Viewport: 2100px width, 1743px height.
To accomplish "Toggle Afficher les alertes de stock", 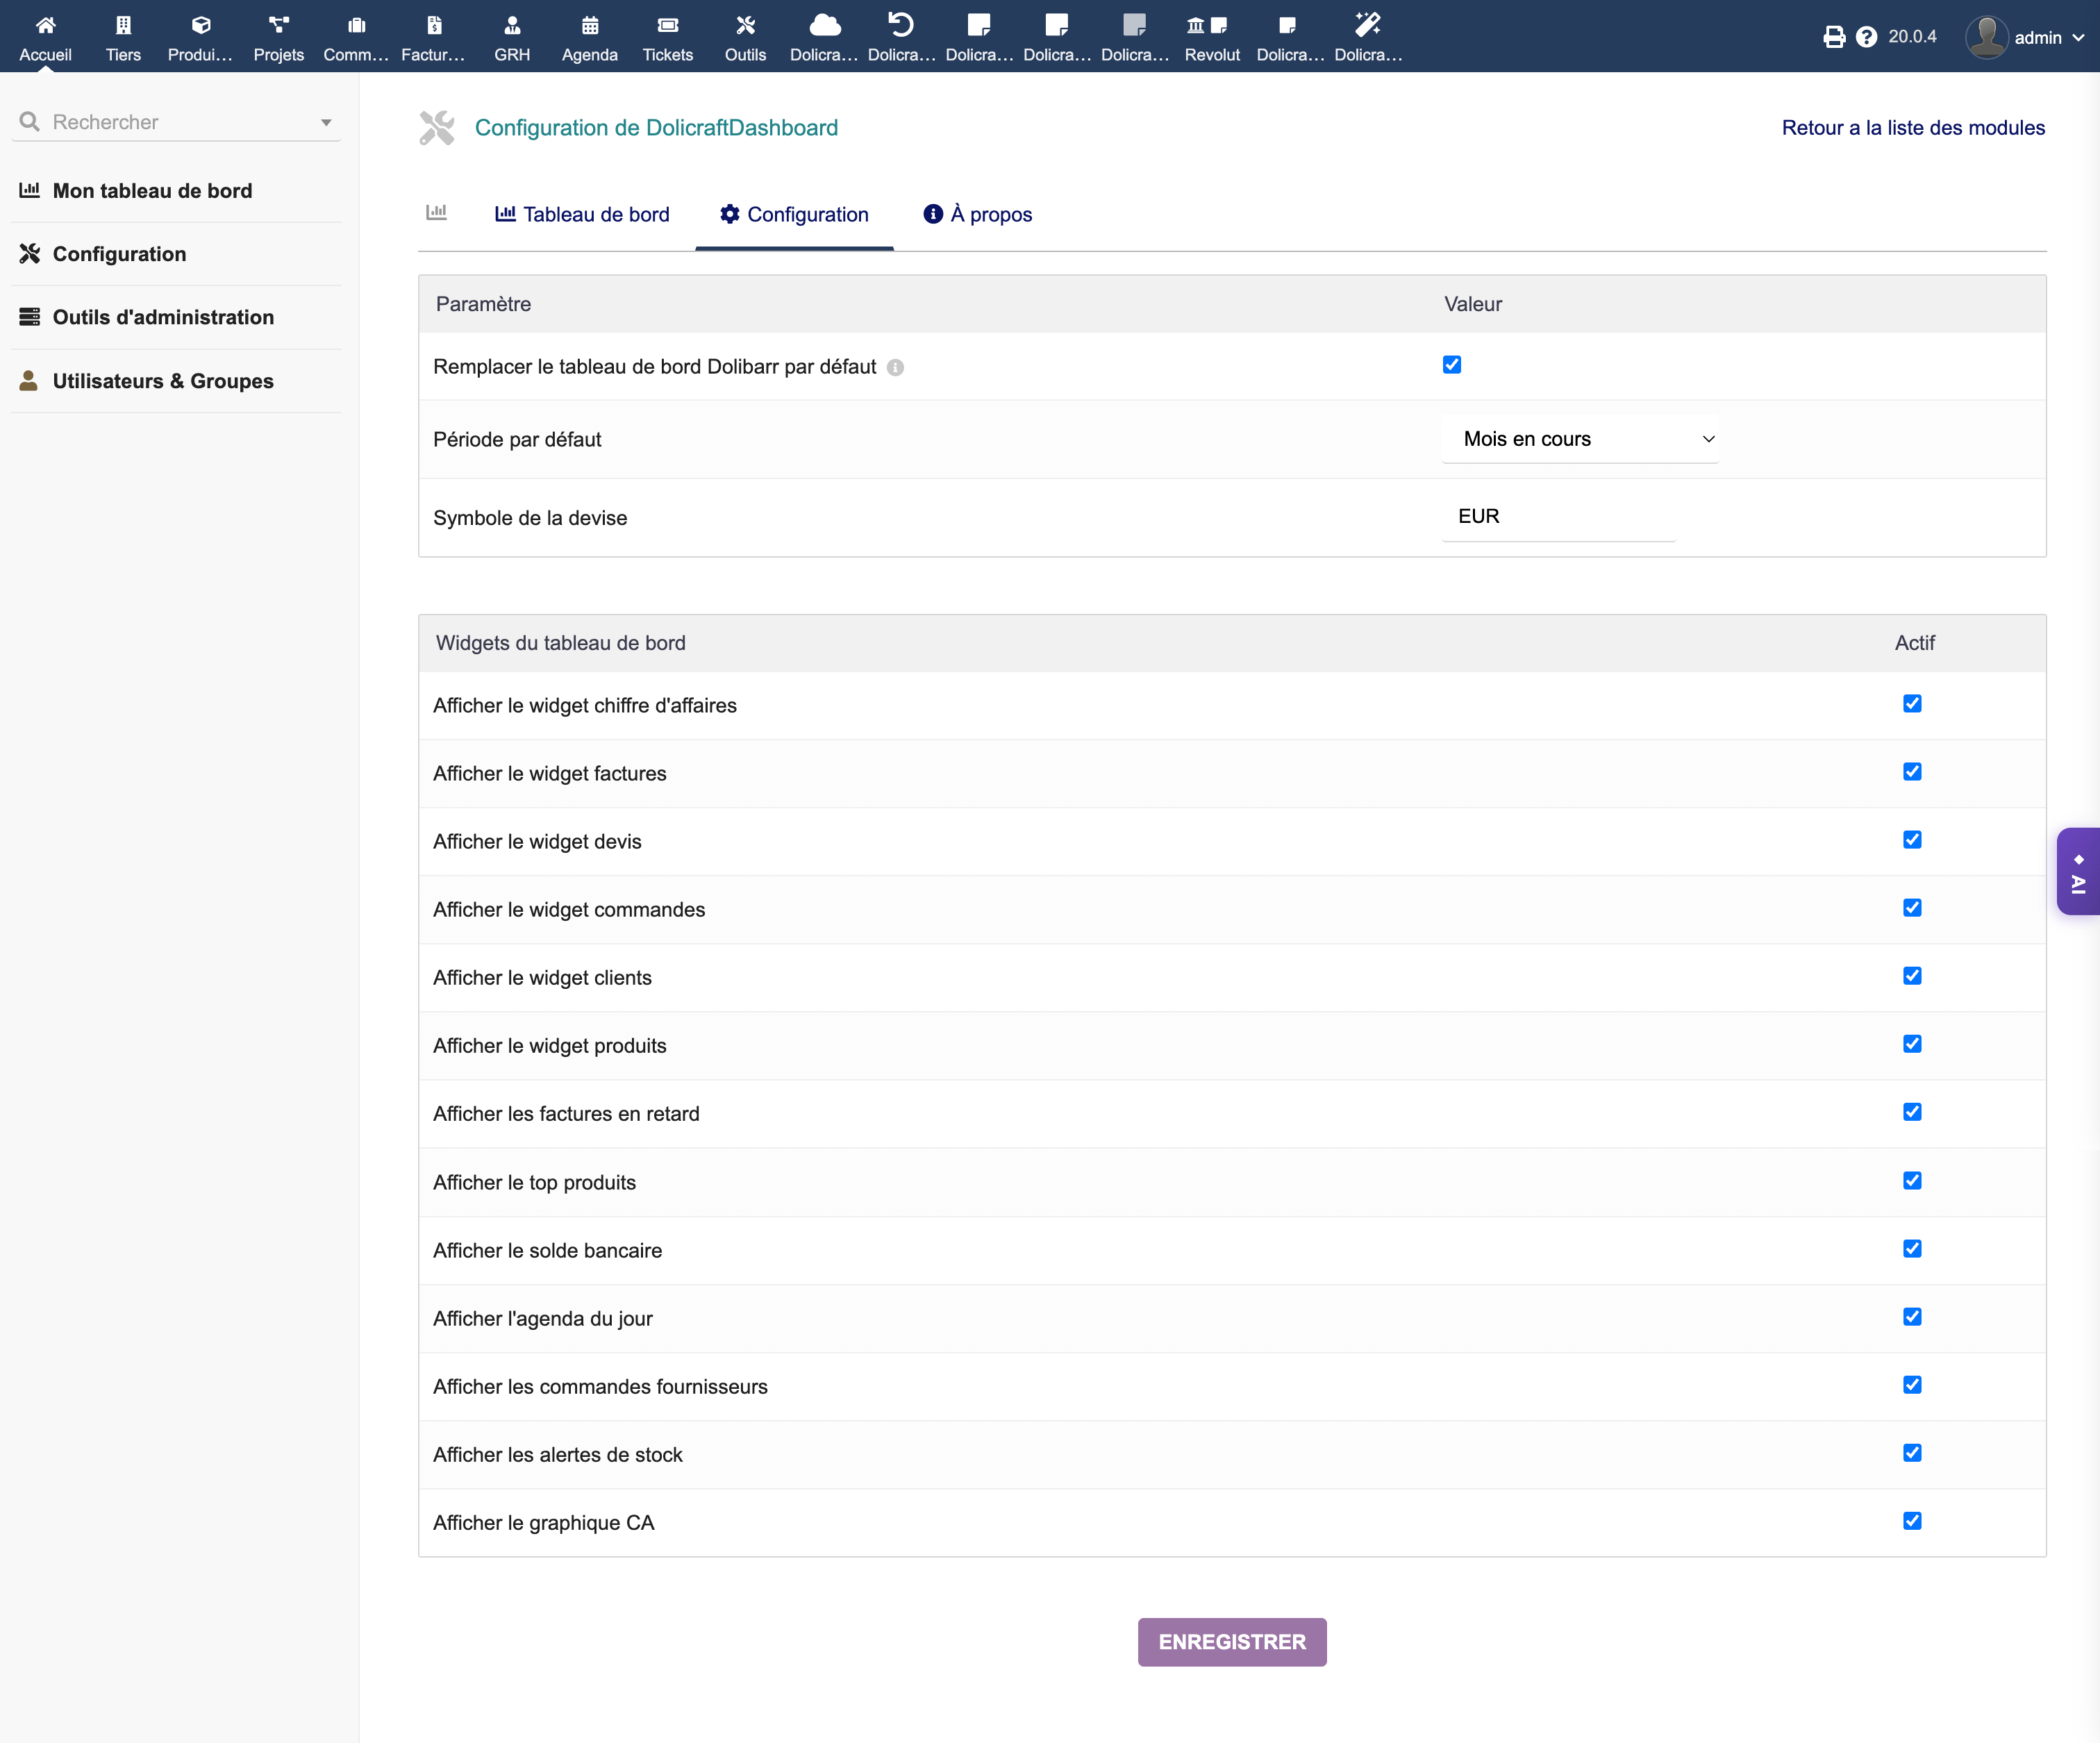I will 1911,1453.
